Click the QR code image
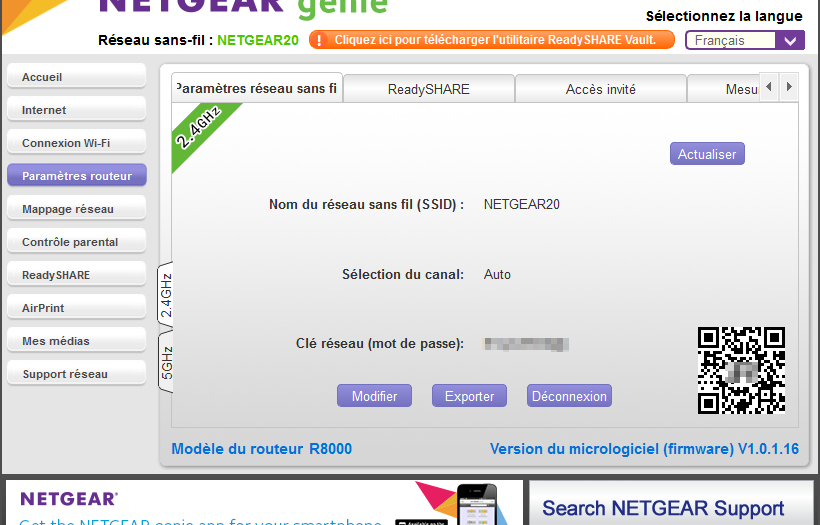 741,370
